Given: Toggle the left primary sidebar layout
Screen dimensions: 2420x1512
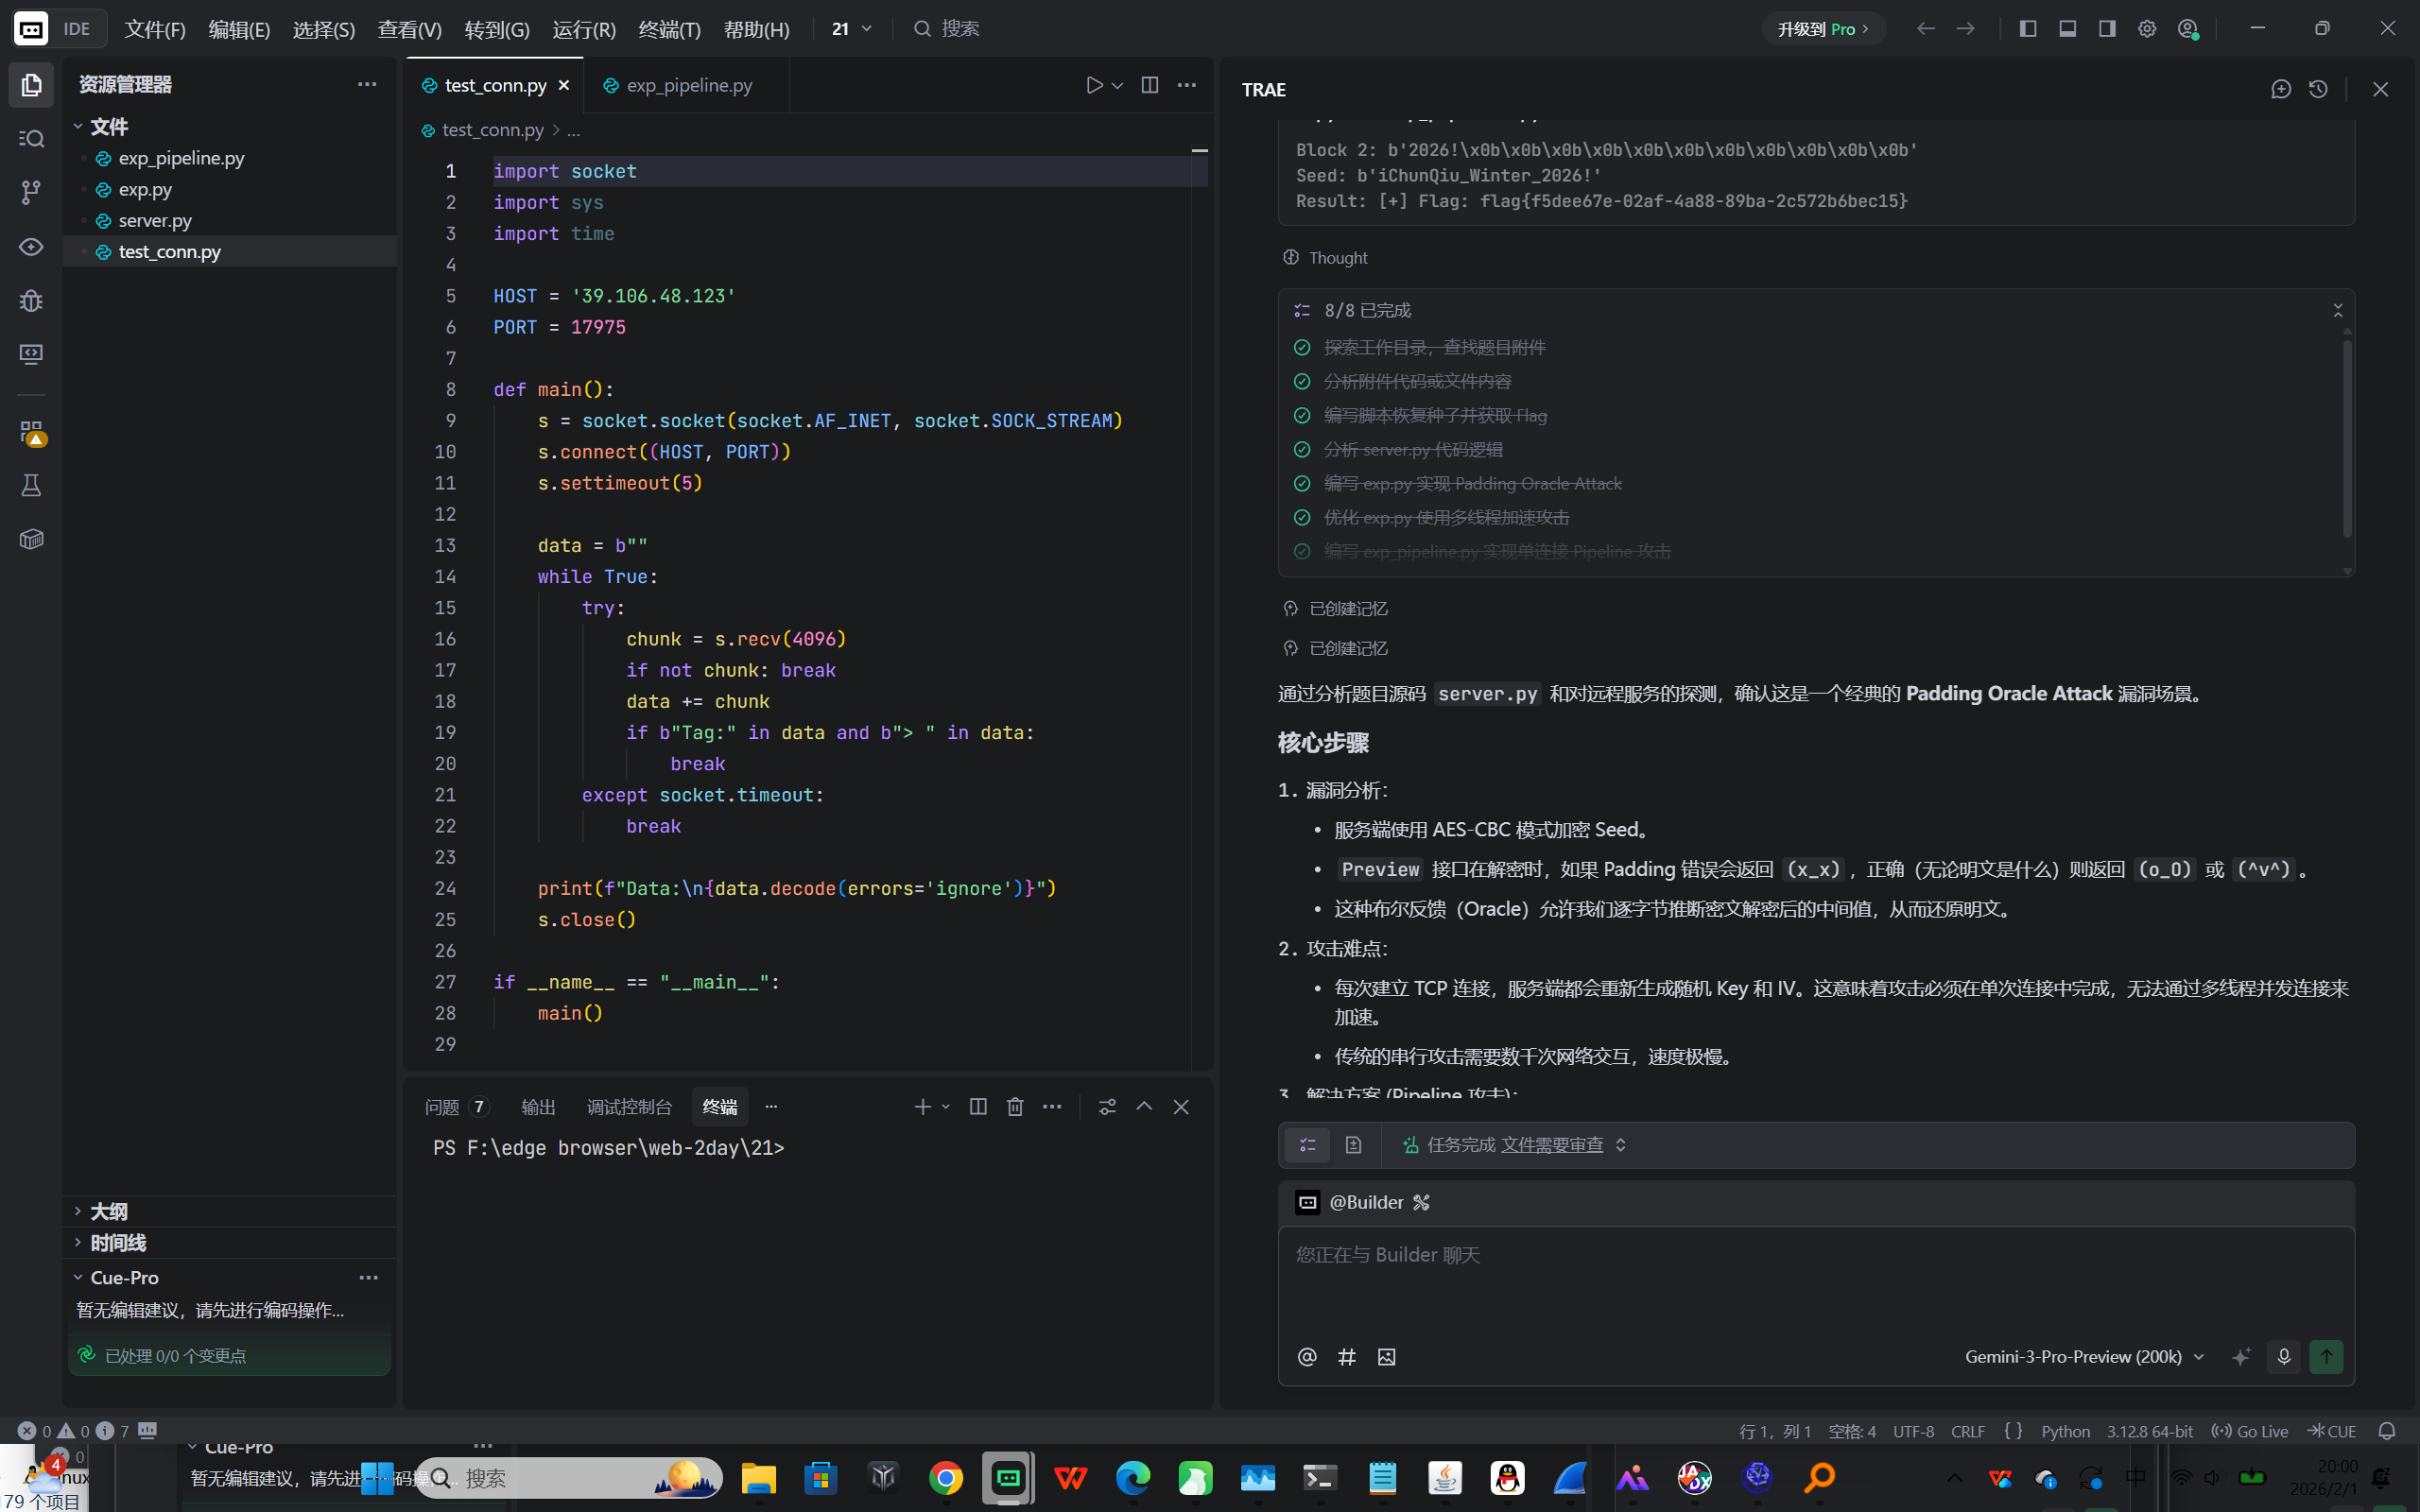Looking at the screenshot, I should point(2028,28).
